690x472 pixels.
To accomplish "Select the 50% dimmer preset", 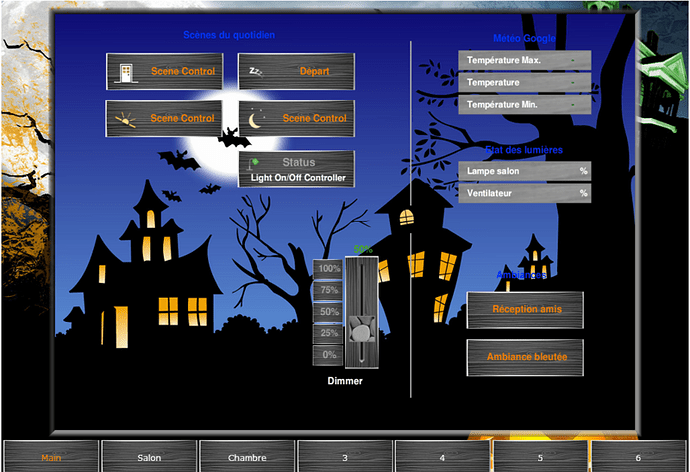I will point(328,312).
